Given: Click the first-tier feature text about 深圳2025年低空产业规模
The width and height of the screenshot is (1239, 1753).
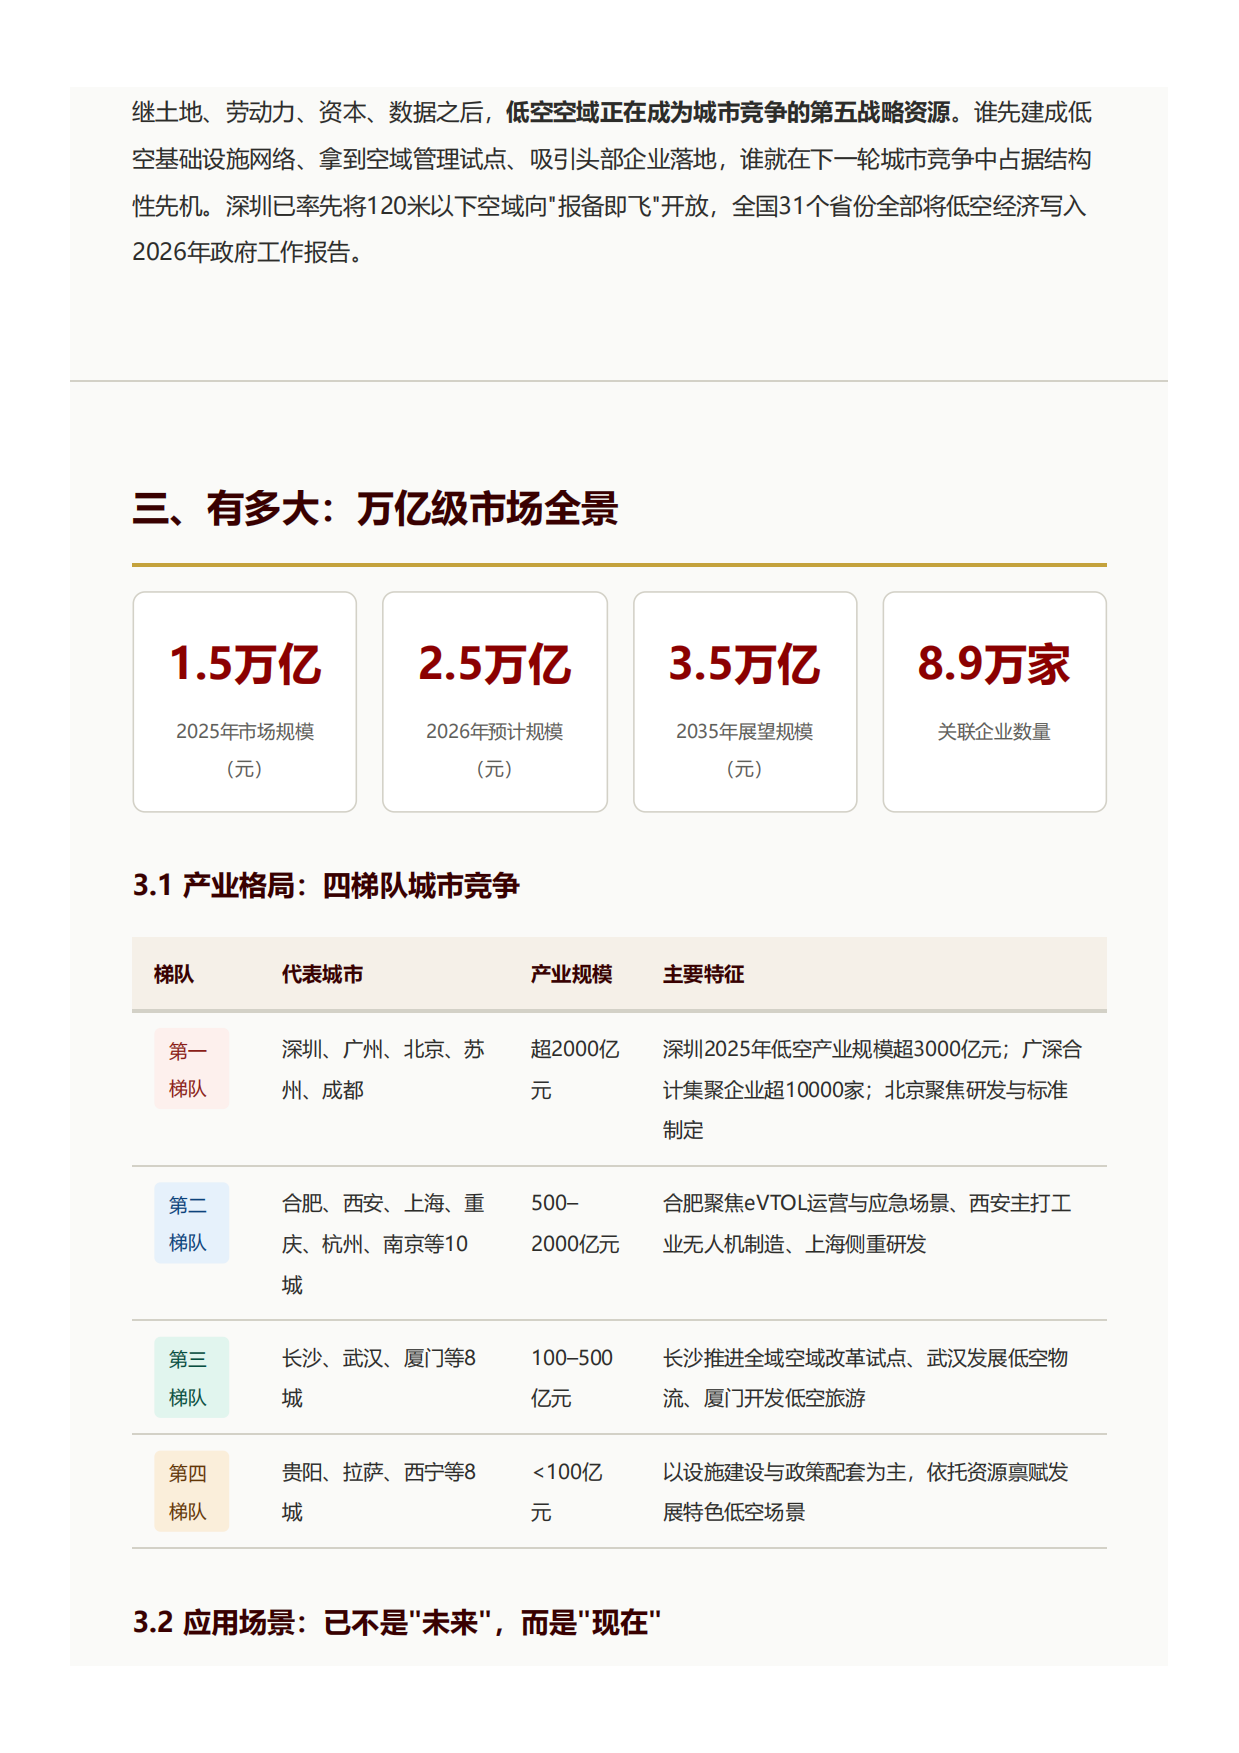Looking at the screenshot, I should [x=873, y=1089].
